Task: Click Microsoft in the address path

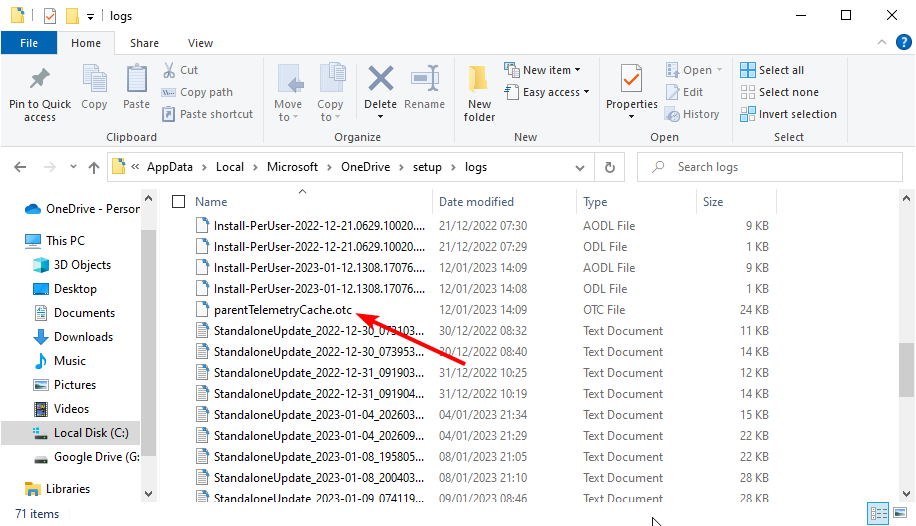Action: point(292,167)
